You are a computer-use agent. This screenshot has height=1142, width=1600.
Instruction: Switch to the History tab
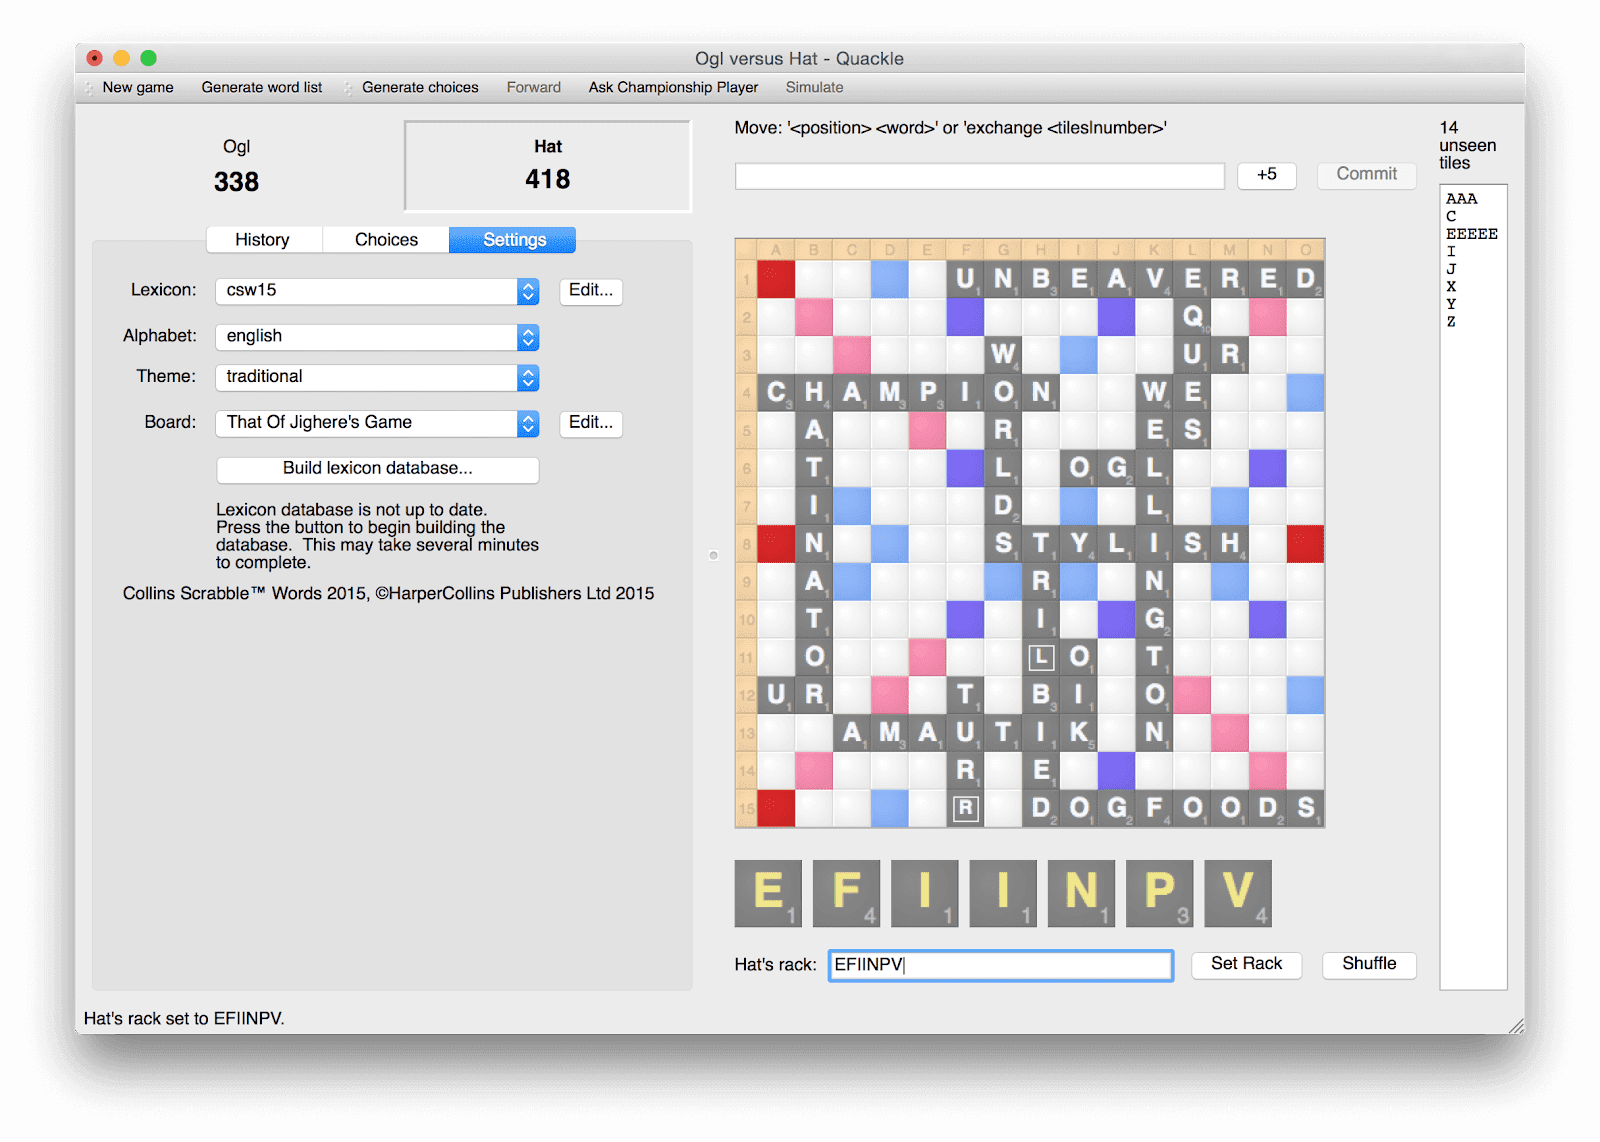pyautogui.click(x=263, y=240)
